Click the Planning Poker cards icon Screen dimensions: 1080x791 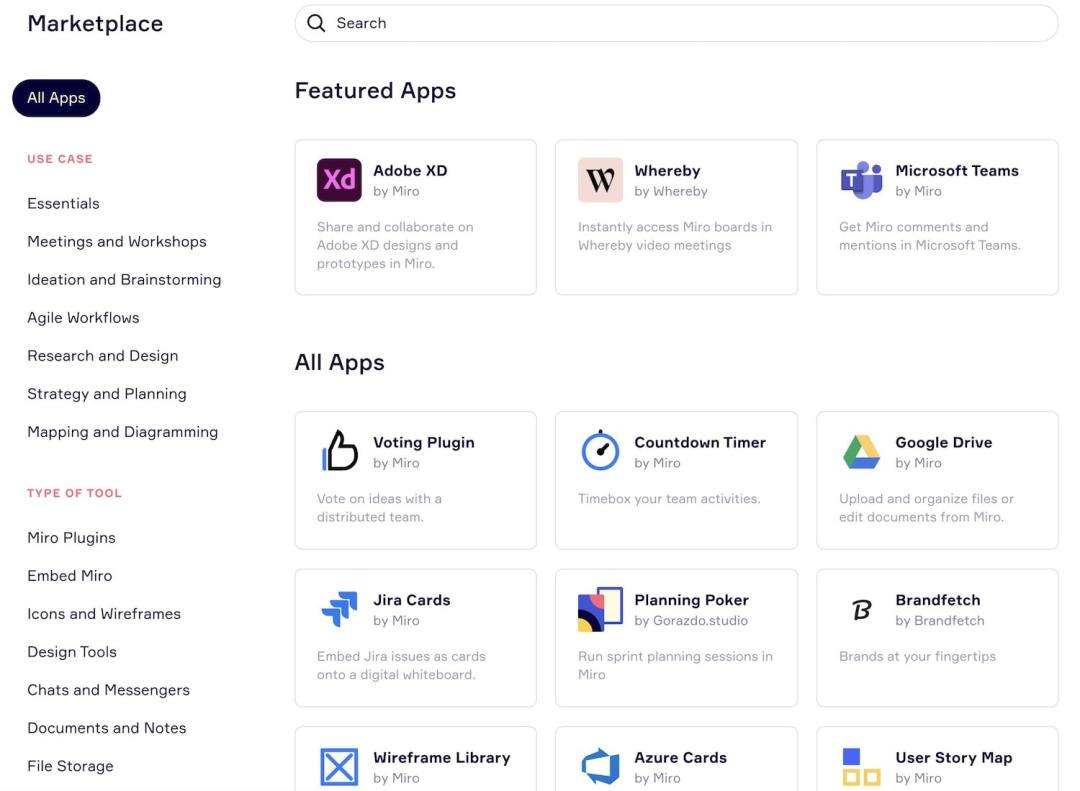[x=600, y=609]
